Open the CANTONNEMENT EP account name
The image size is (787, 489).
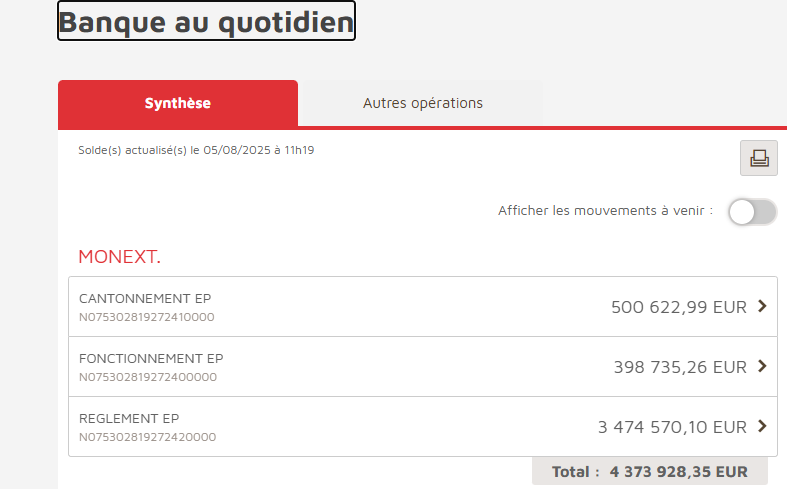click(x=145, y=298)
